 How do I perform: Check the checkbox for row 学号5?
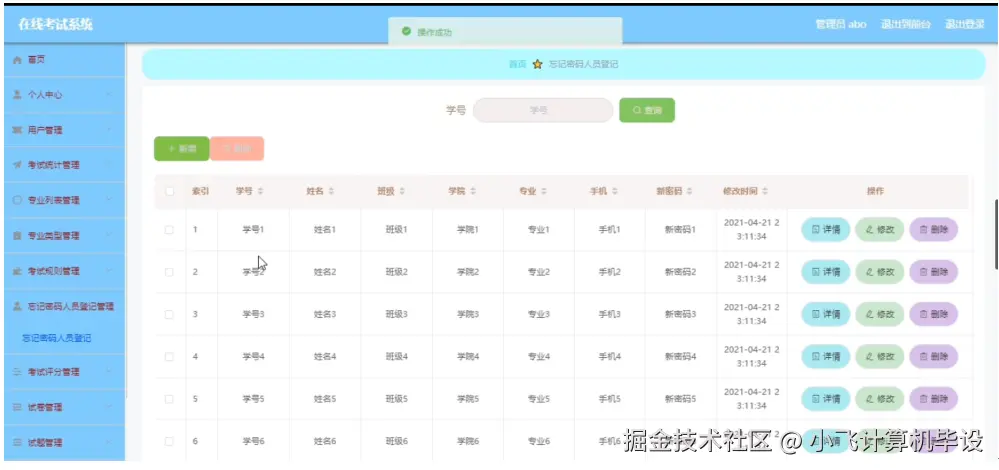pyautogui.click(x=169, y=399)
